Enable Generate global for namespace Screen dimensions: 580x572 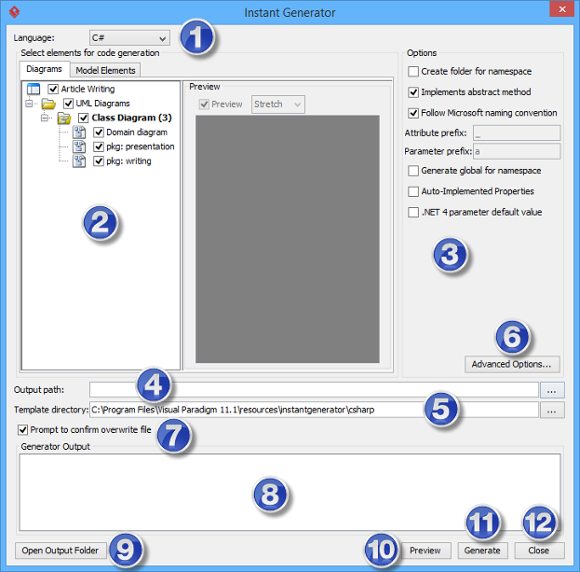pos(413,171)
